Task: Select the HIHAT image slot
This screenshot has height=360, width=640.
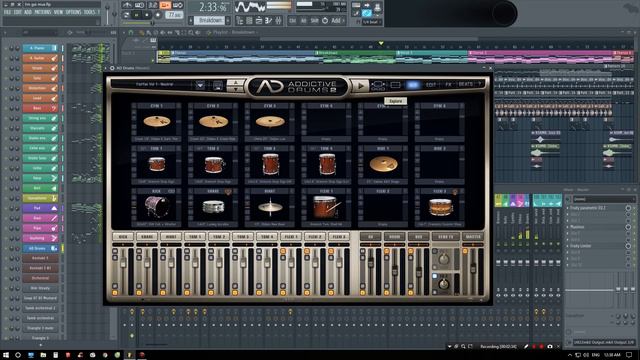Action: click(x=270, y=207)
